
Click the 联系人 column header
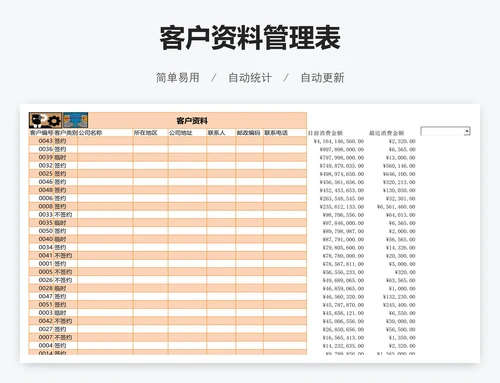216,133
